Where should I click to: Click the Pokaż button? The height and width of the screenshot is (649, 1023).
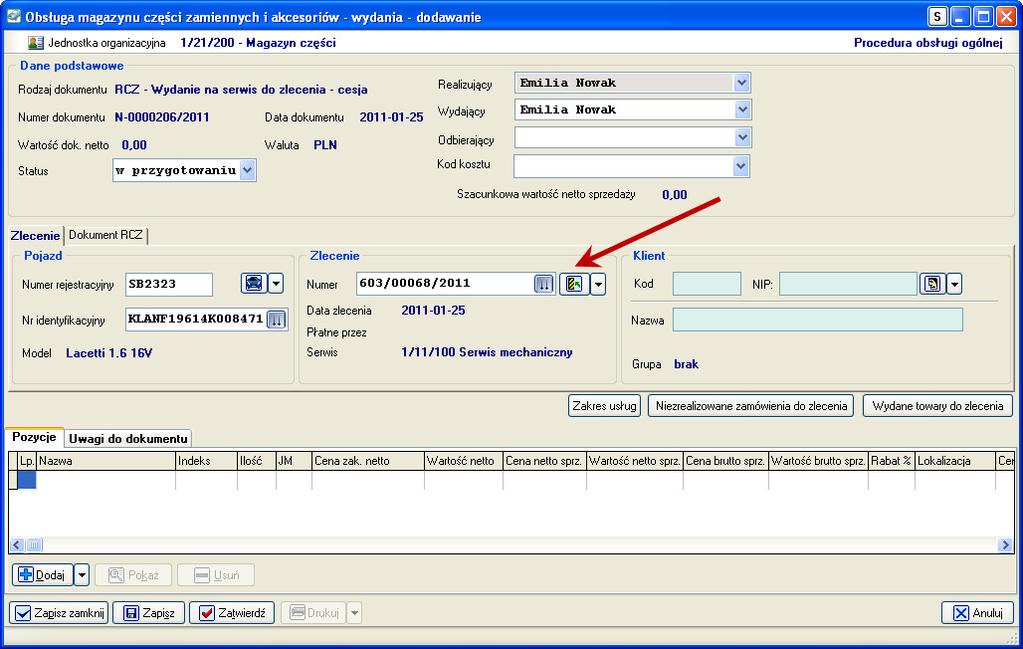coord(134,575)
